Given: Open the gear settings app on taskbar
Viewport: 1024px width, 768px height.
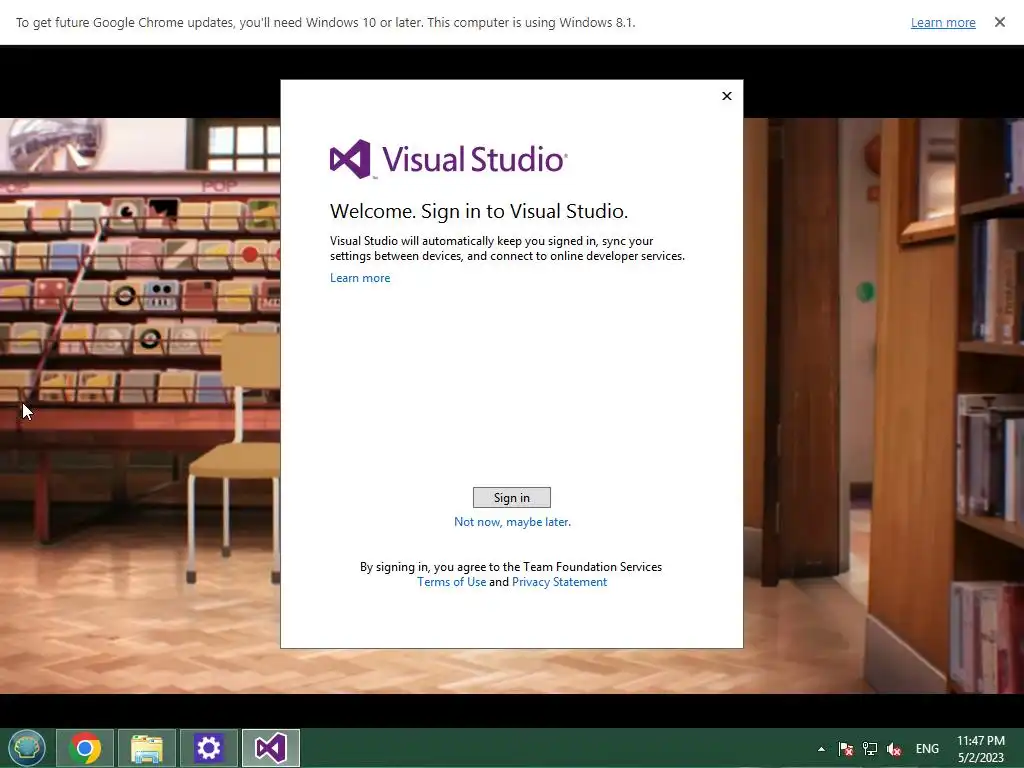Looking at the screenshot, I should point(209,748).
